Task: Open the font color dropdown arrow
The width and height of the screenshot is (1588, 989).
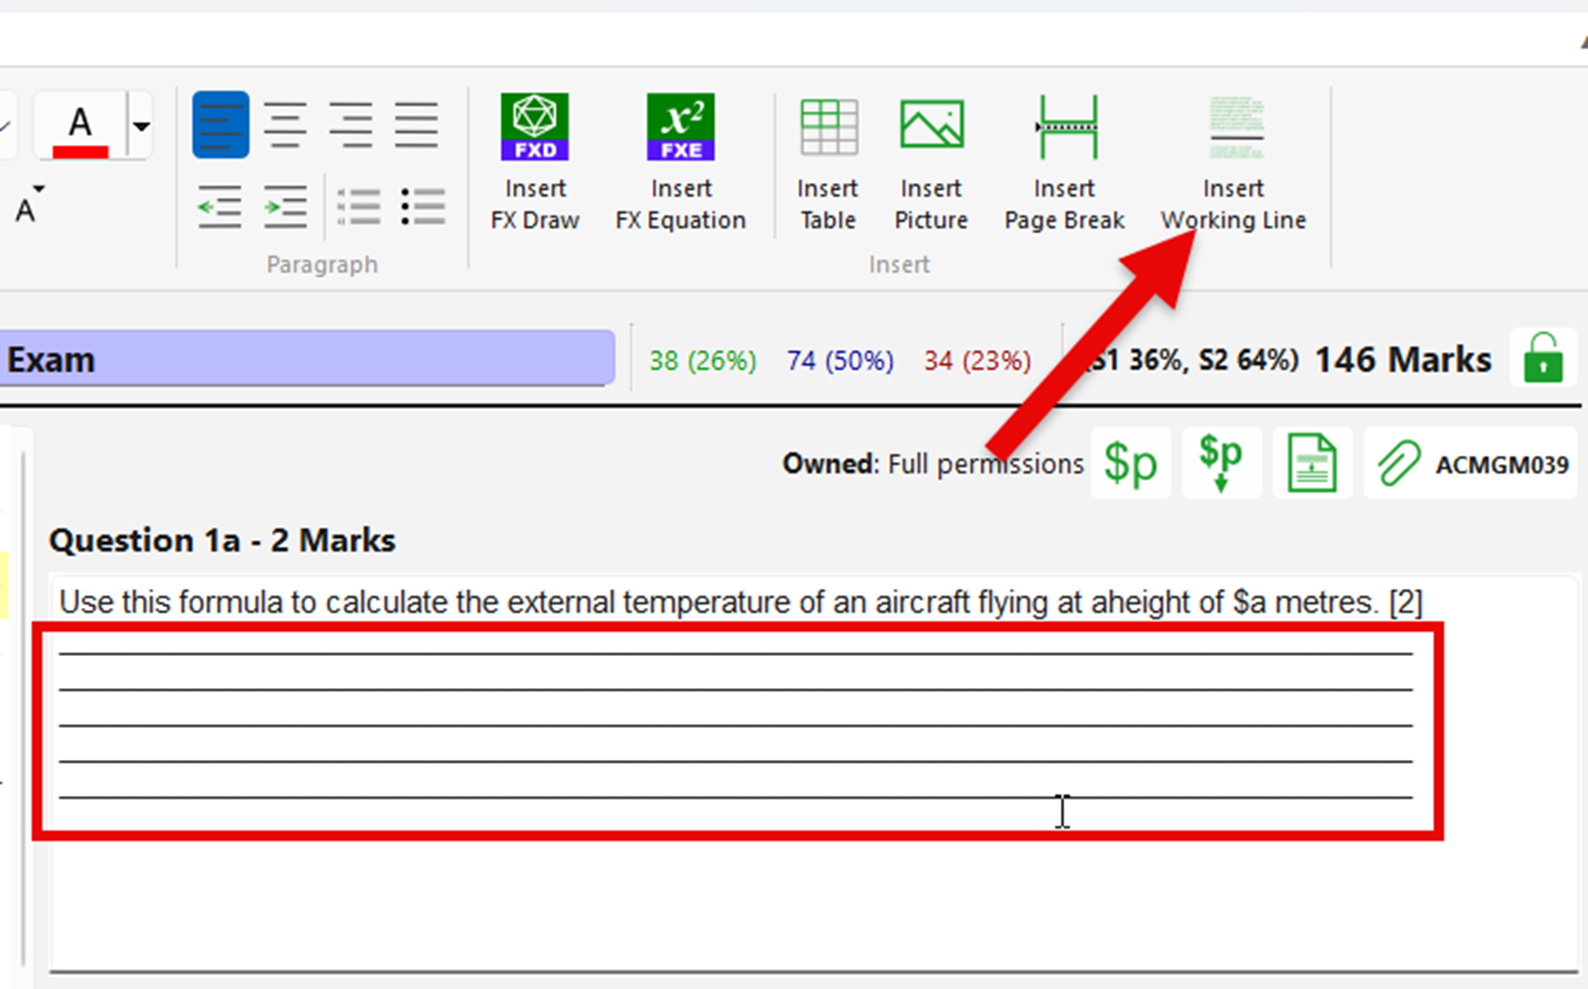Action: click(141, 126)
